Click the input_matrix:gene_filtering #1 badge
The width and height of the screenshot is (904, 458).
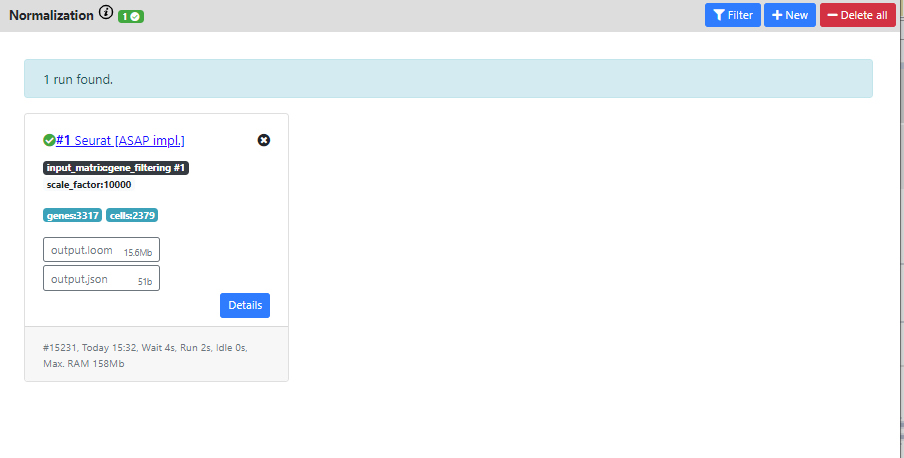(116, 168)
